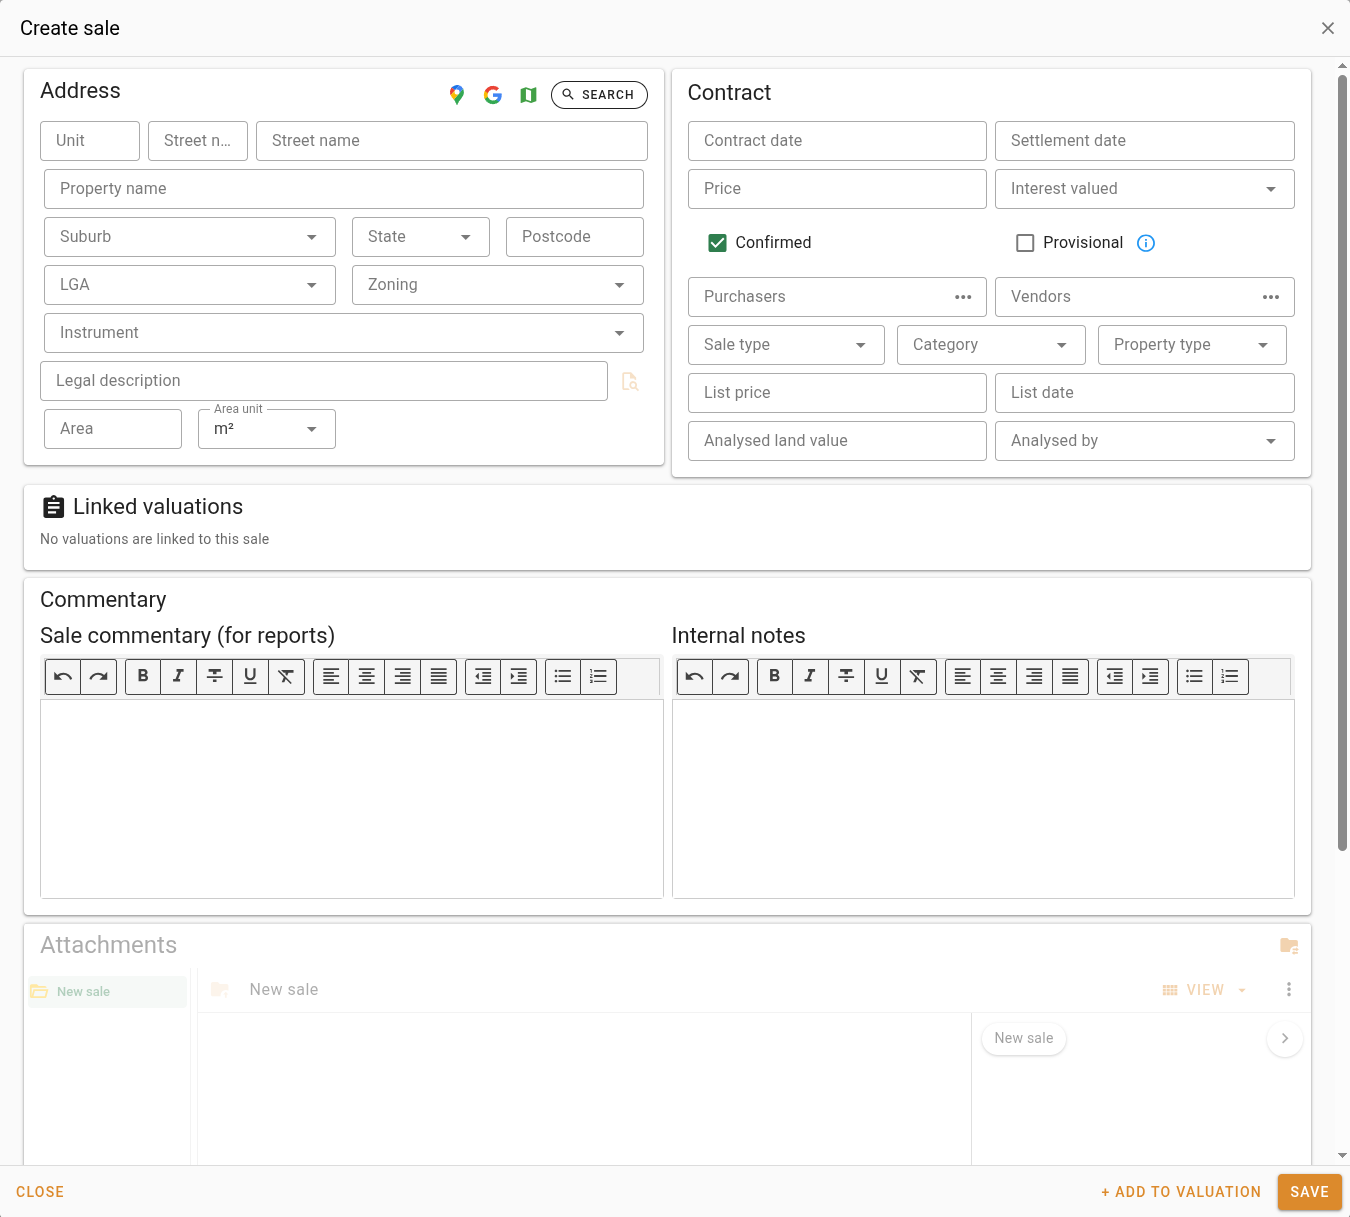Toggle italic in Sale commentary editor

coord(179,677)
